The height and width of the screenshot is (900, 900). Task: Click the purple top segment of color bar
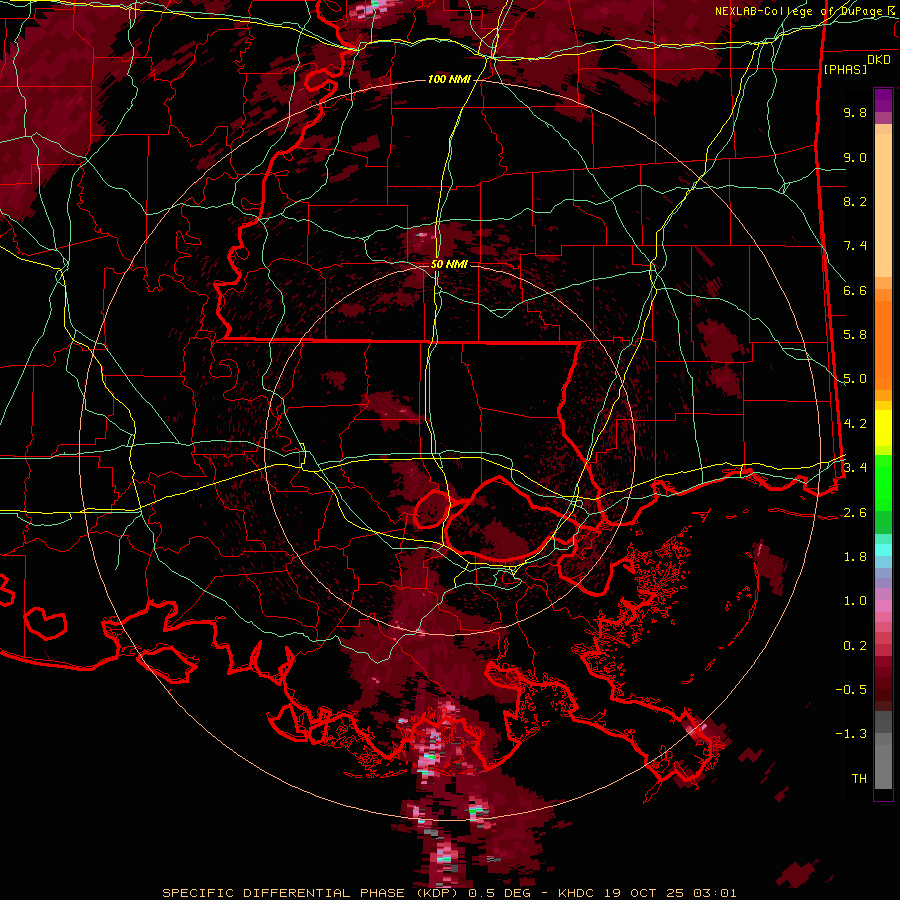883,100
